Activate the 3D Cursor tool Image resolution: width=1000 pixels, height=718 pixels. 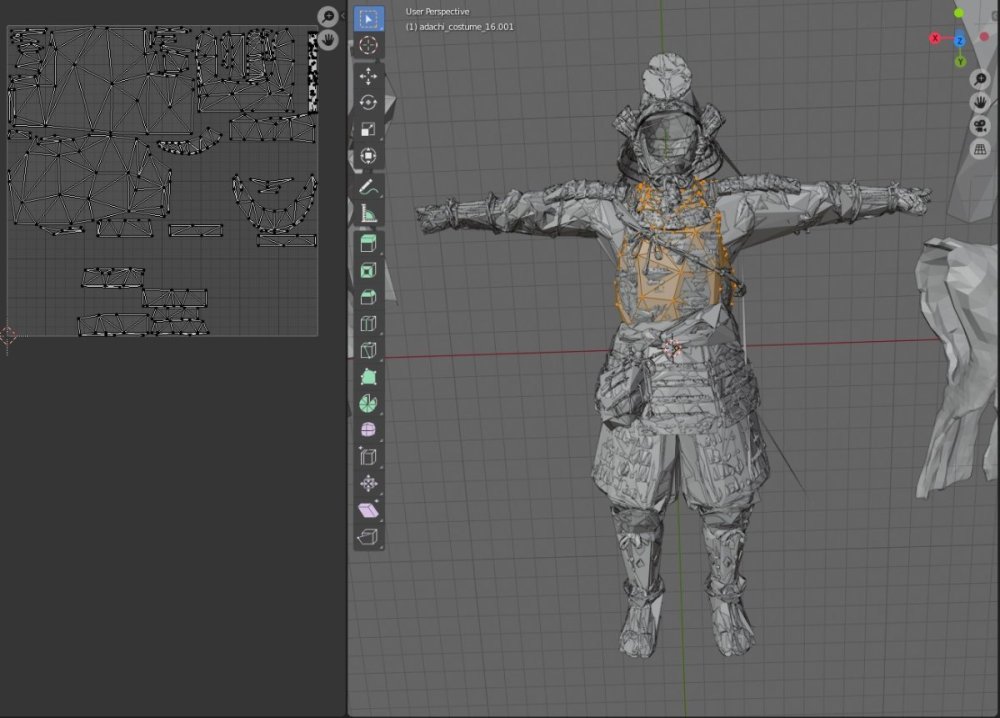click(x=368, y=46)
